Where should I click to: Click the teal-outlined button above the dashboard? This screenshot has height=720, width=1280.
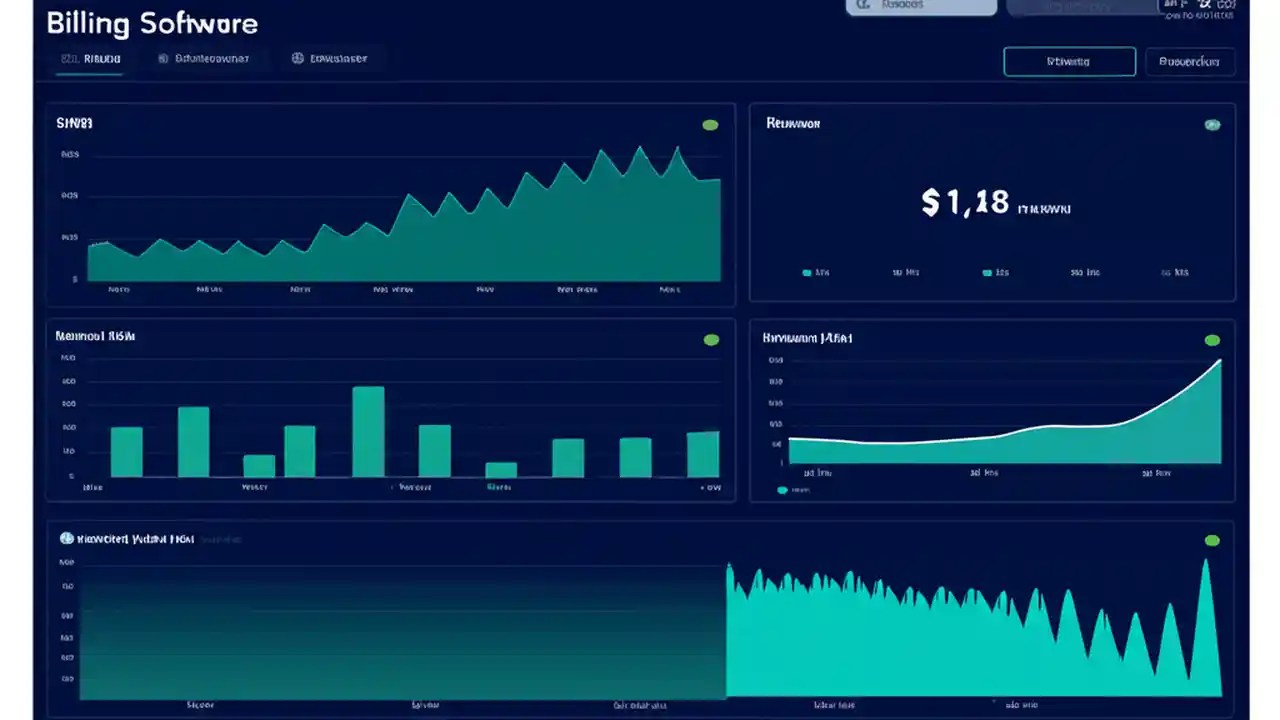coord(1069,61)
